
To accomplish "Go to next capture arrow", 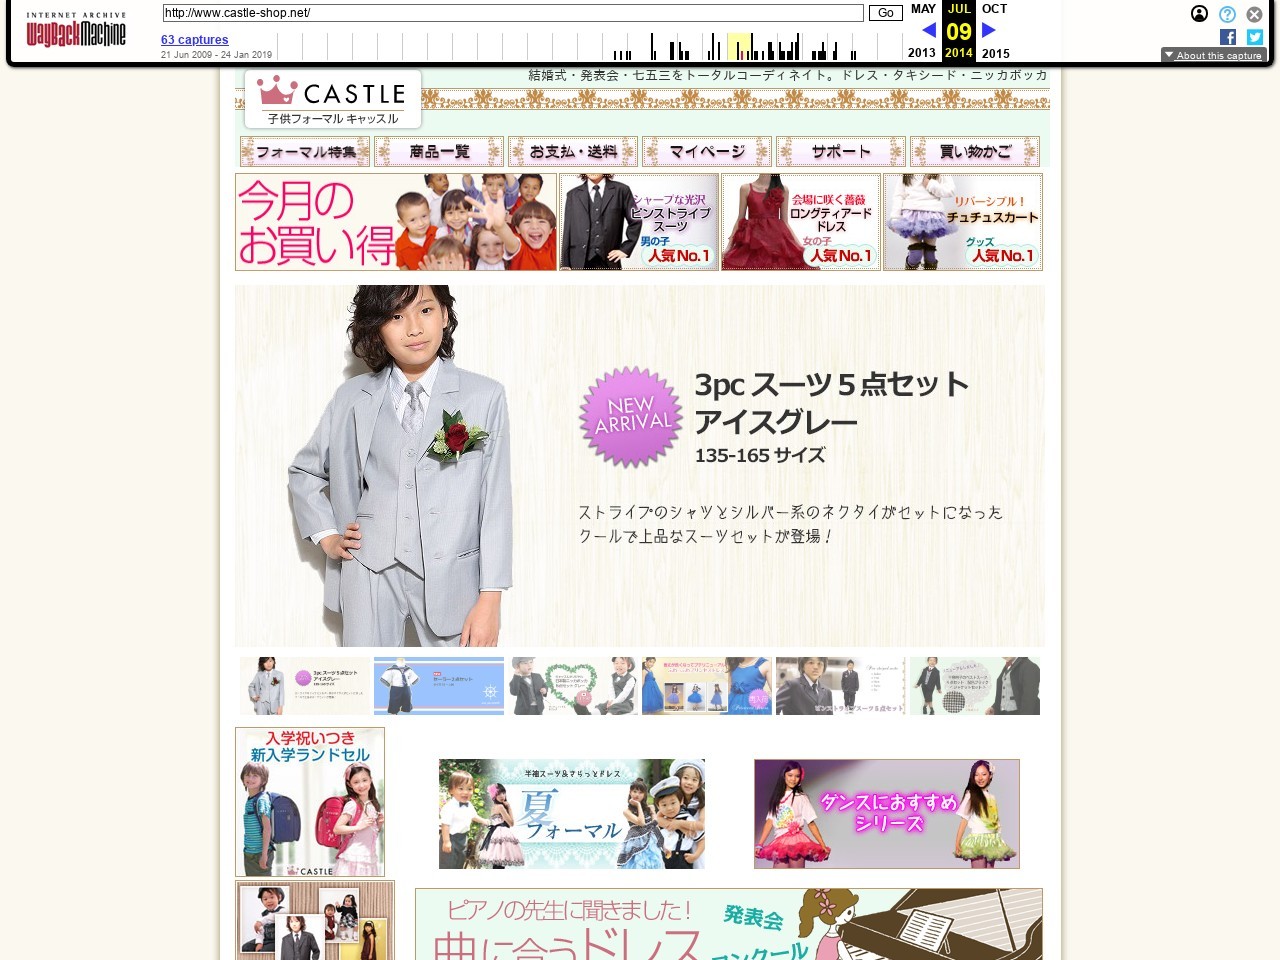I will tap(989, 30).
